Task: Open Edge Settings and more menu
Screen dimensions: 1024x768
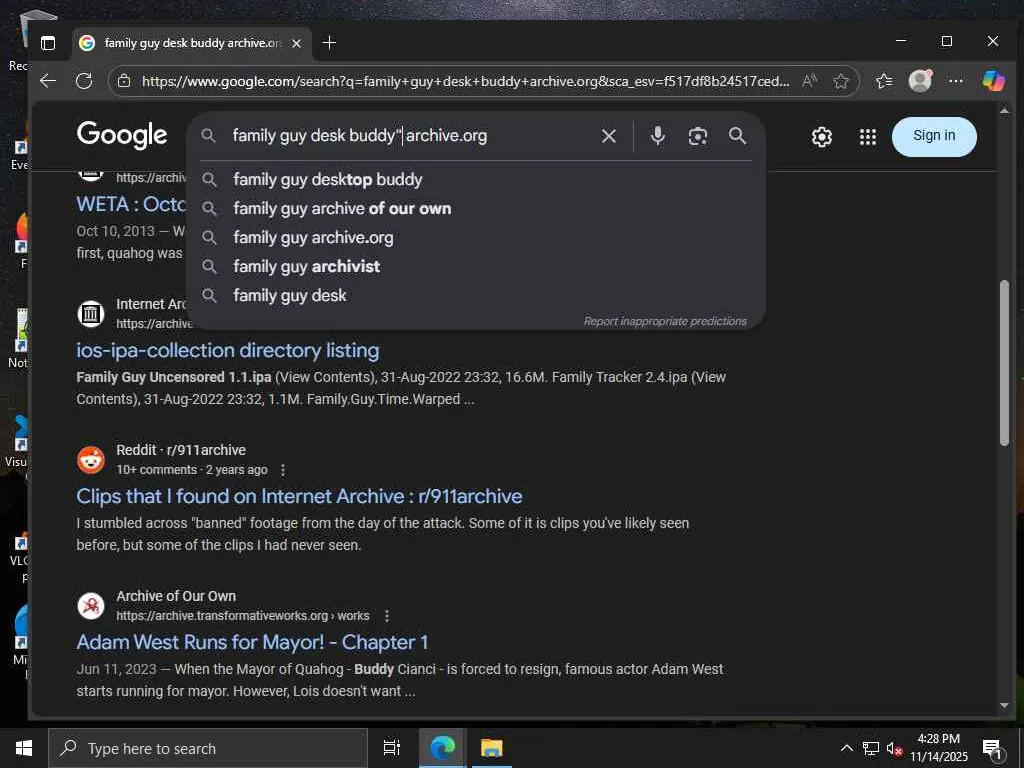Action: pyautogui.click(x=956, y=81)
